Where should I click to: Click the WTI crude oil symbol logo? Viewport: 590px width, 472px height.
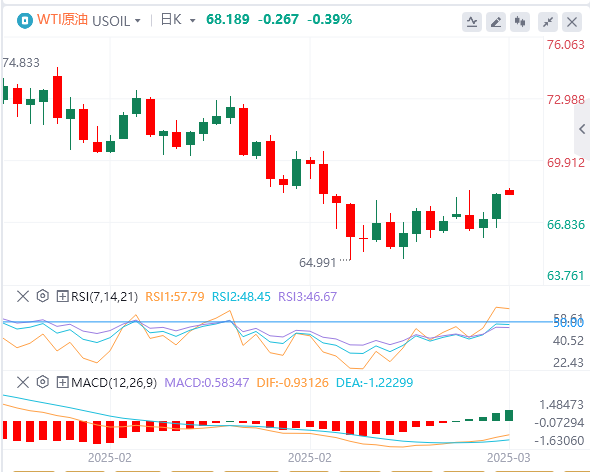click(x=25, y=20)
